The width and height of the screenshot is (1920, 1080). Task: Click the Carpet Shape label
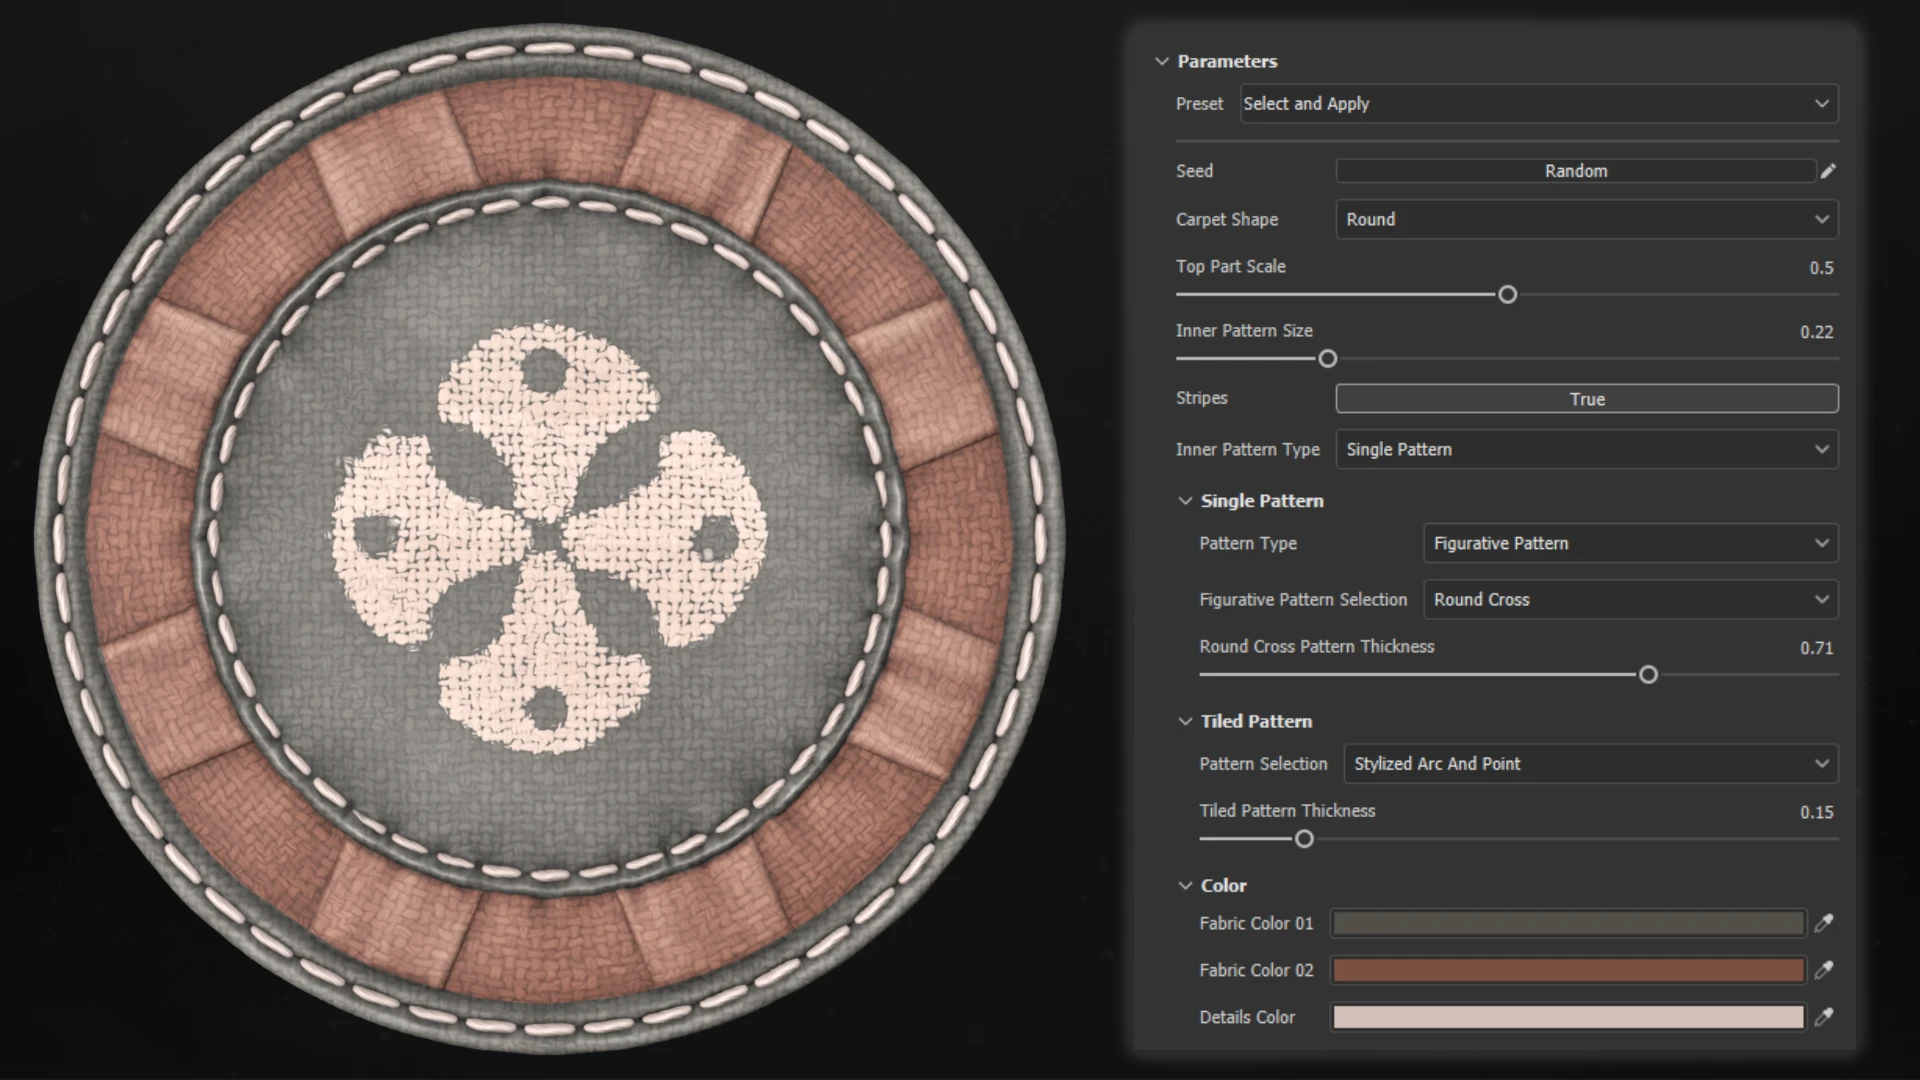tap(1227, 219)
